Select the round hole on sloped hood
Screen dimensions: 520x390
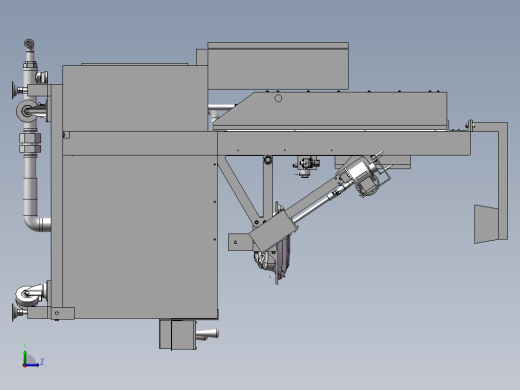tap(278, 98)
